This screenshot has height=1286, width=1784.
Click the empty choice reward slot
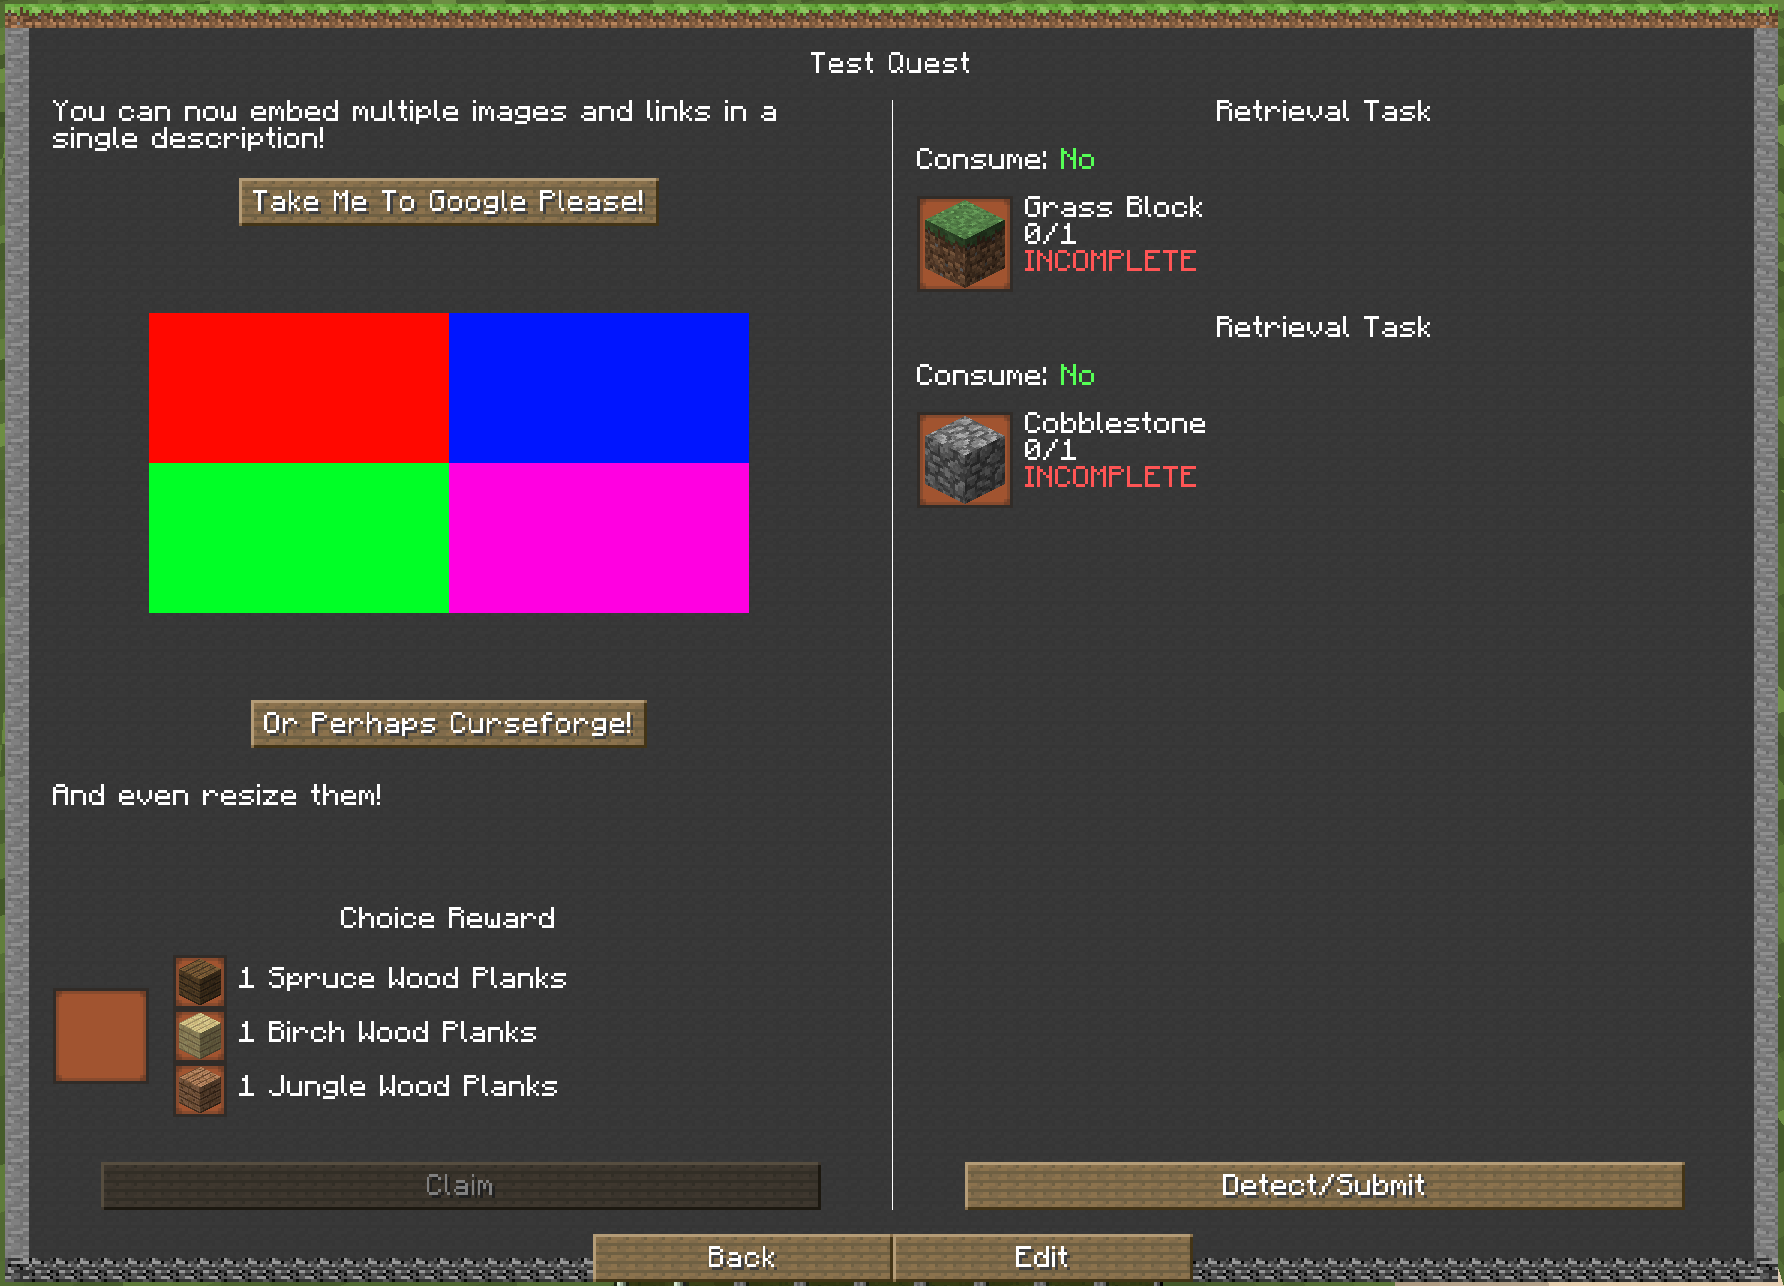tap(101, 1036)
